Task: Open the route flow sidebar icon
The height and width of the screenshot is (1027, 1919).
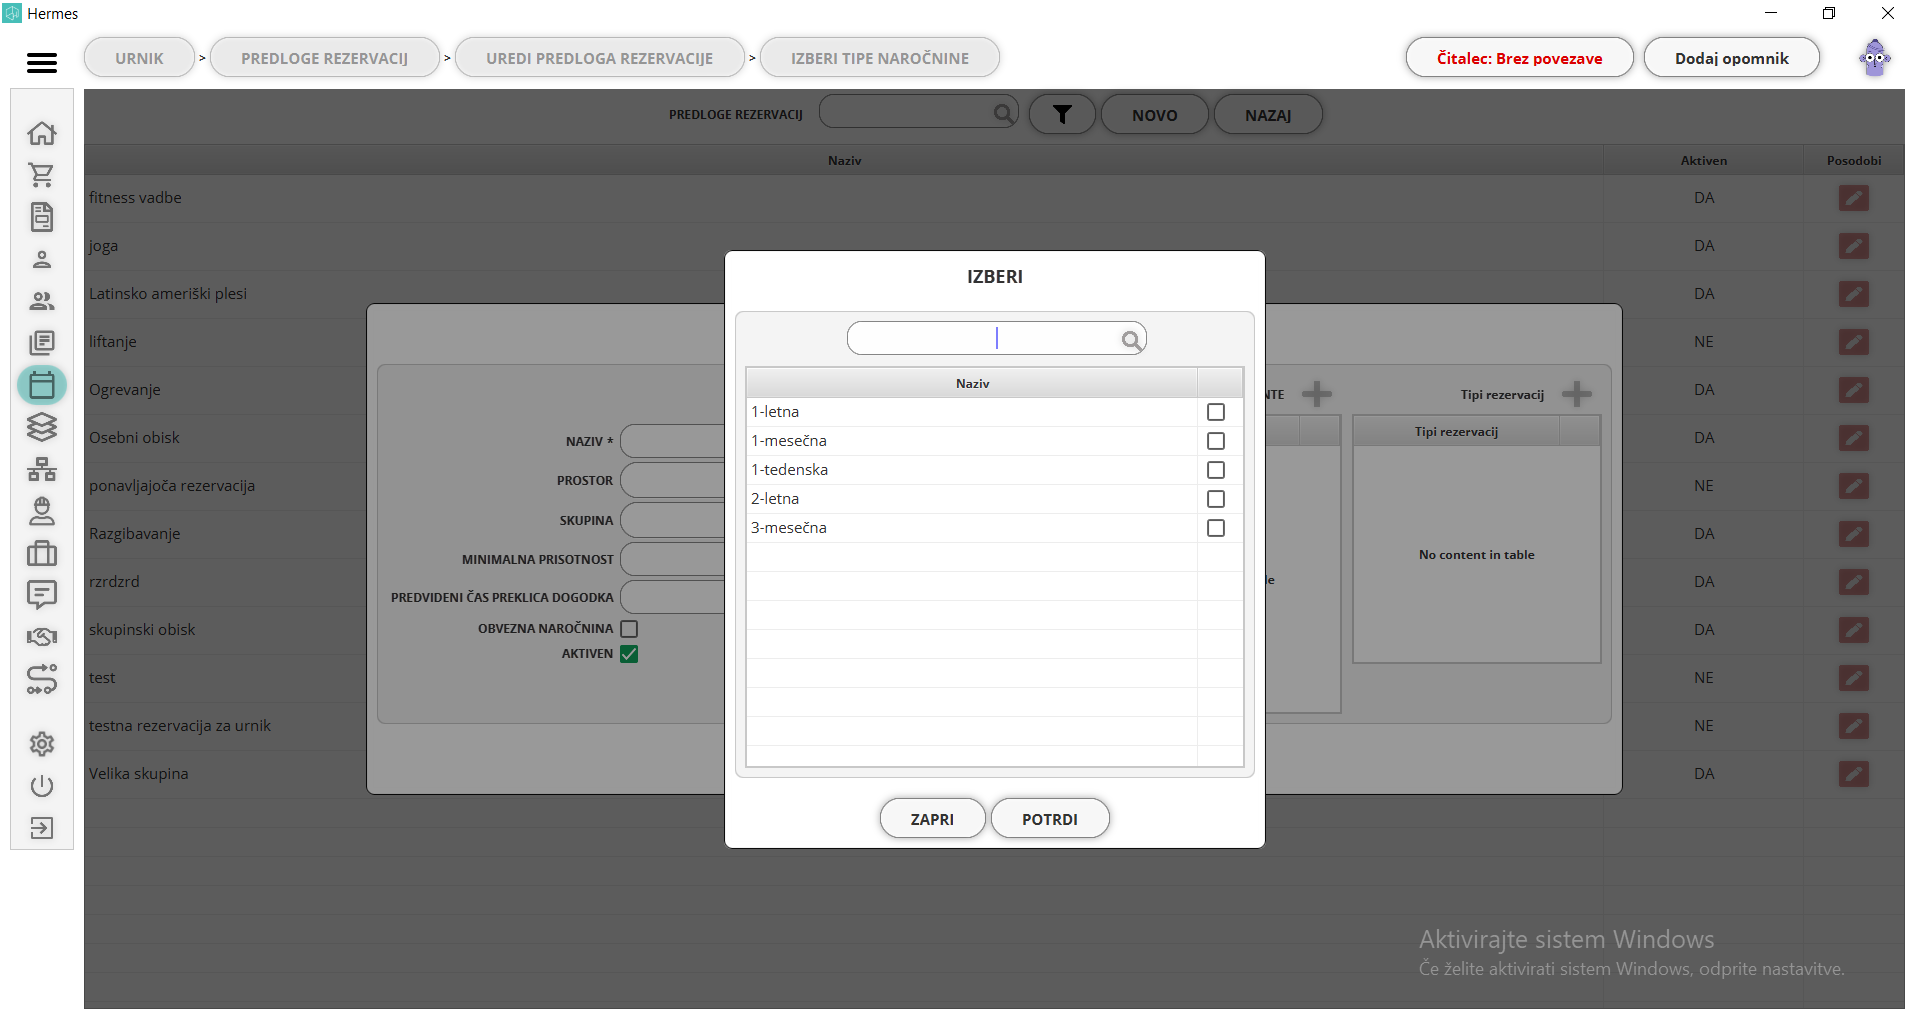Action: tap(42, 679)
